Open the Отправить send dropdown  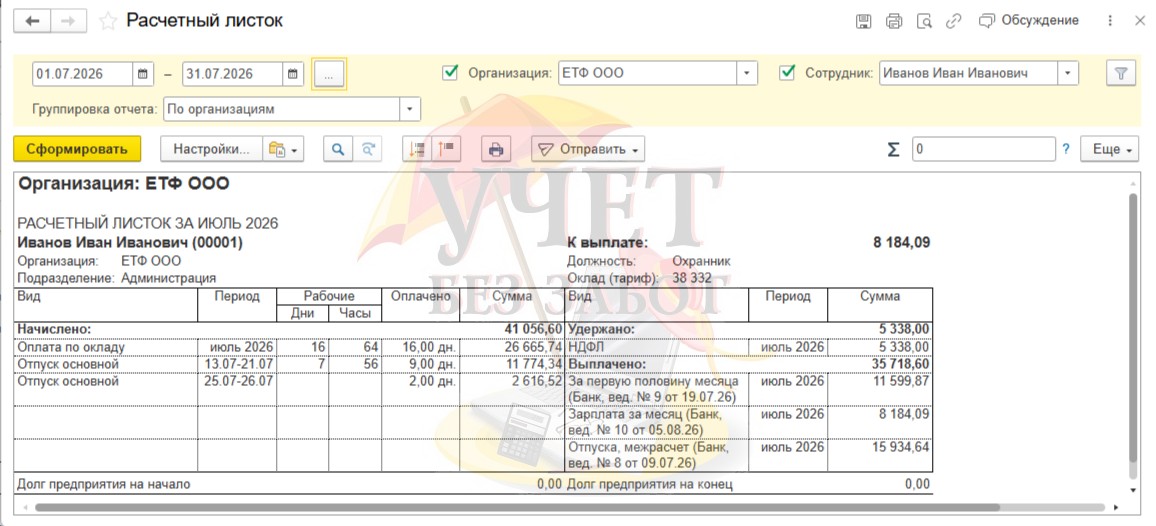point(588,149)
